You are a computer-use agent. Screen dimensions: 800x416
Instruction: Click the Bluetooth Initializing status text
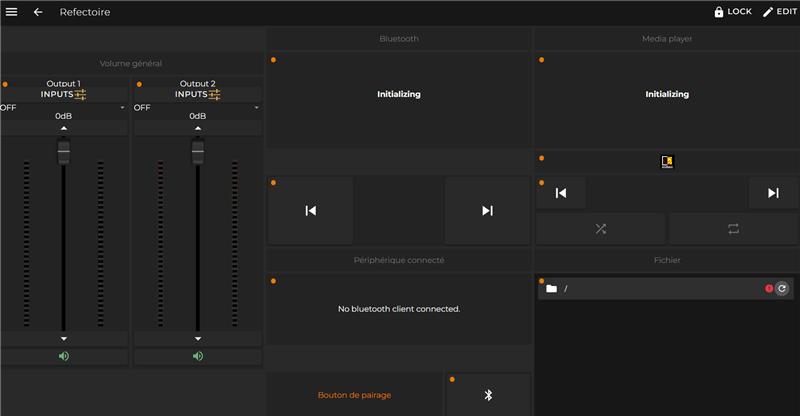pyautogui.click(x=399, y=94)
